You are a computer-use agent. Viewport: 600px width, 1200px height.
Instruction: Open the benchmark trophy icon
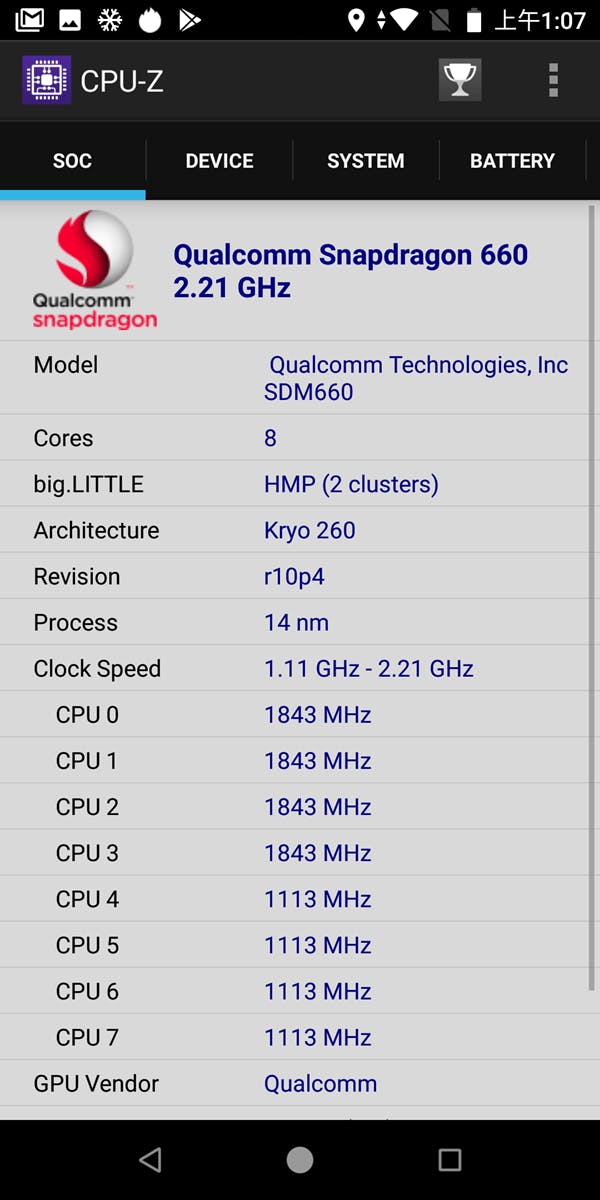pyautogui.click(x=459, y=80)
